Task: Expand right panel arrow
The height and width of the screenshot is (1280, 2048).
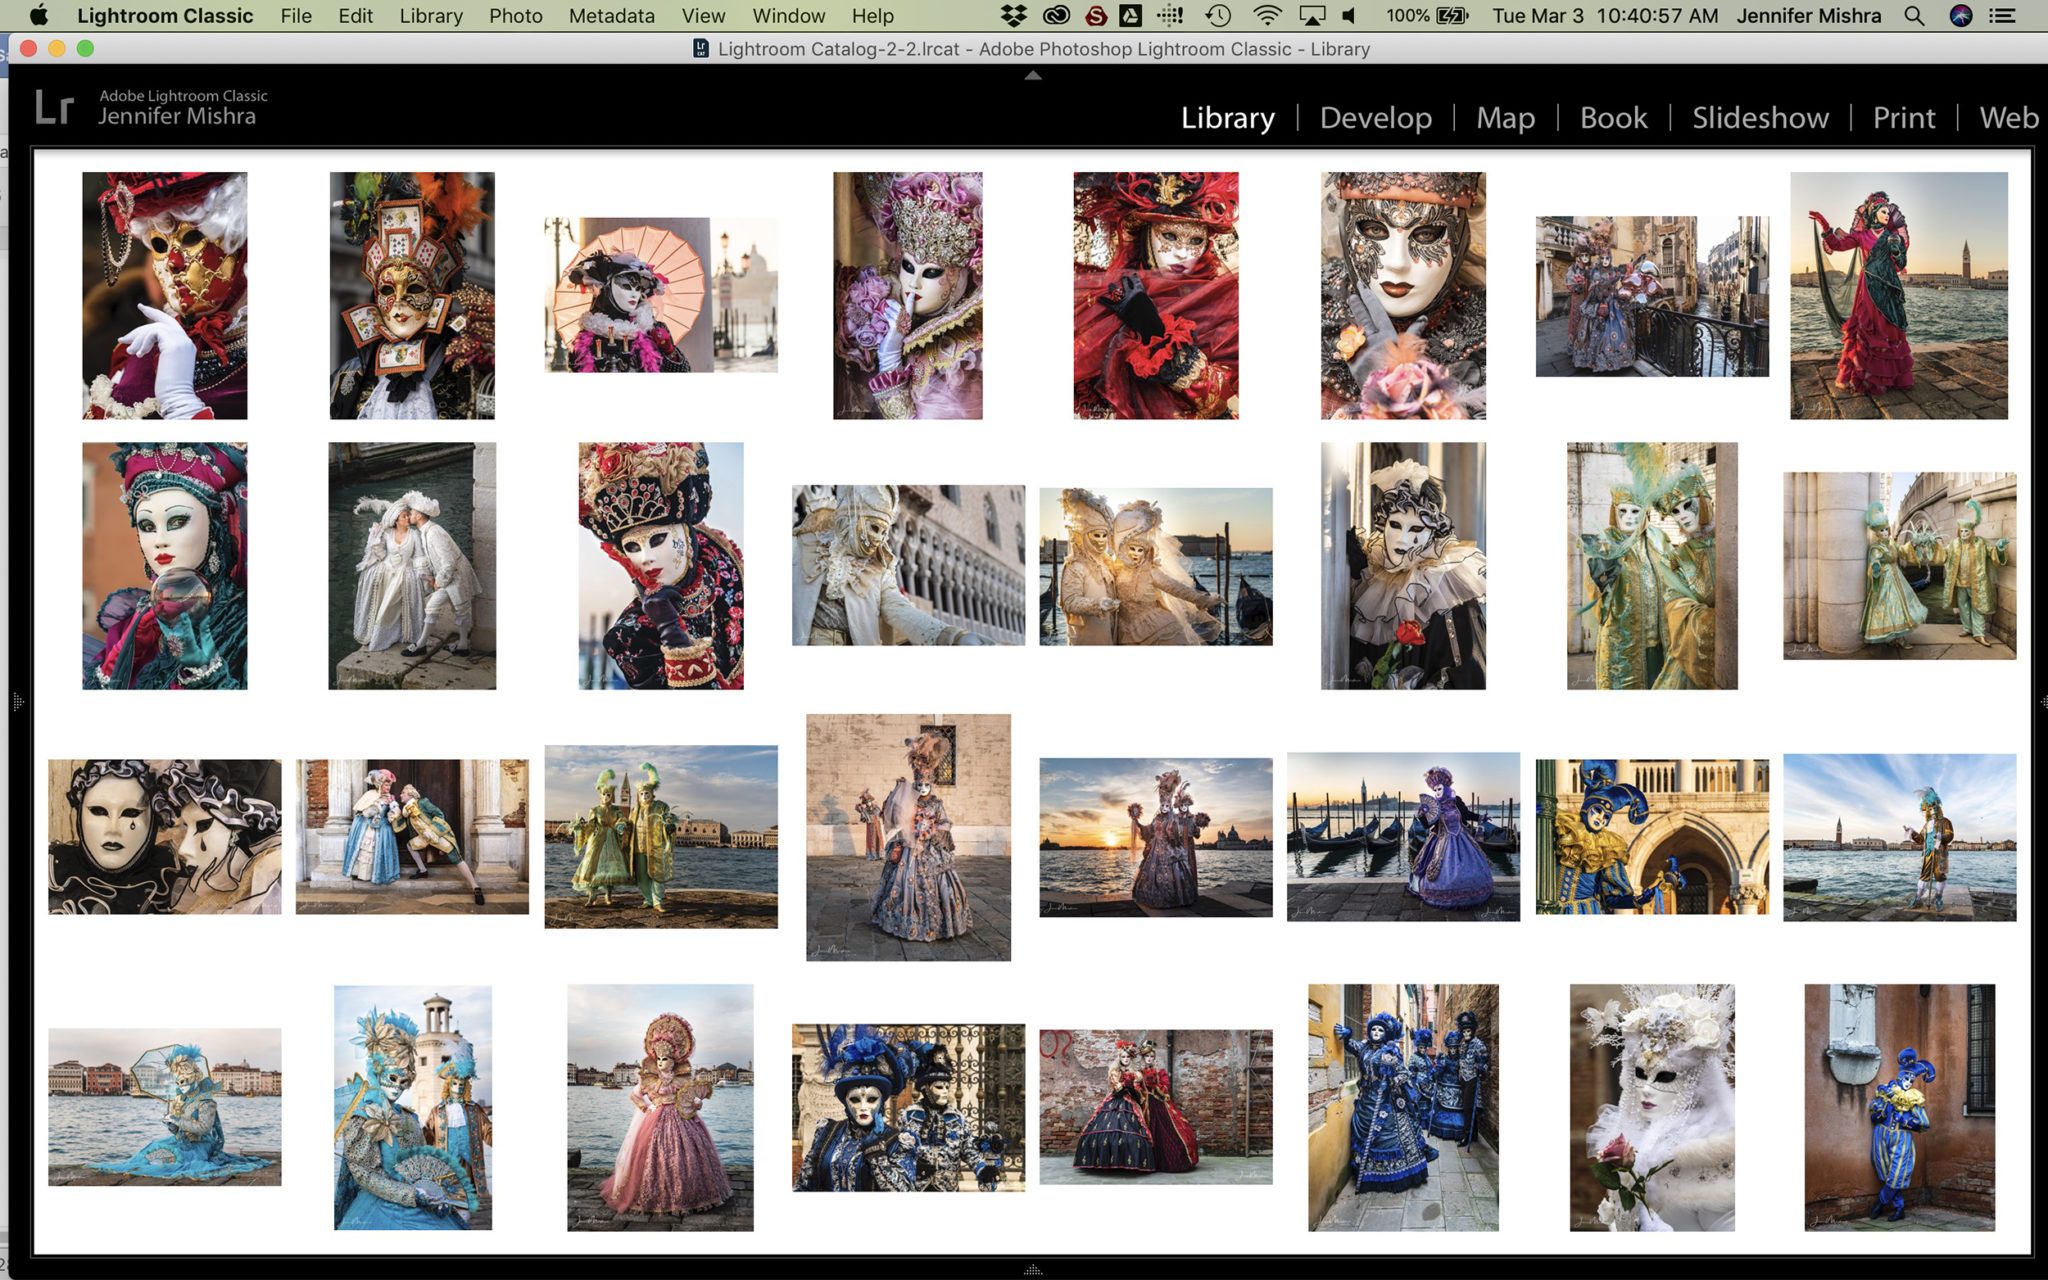Action: click(2043, 702)
